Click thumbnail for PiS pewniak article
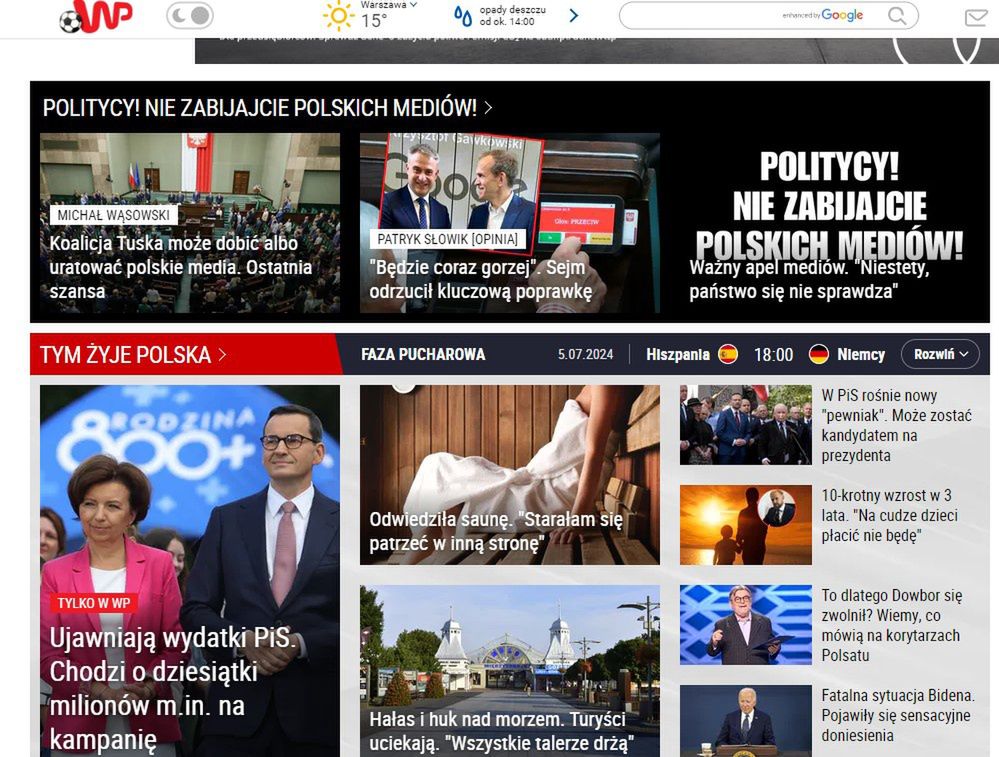The height and width of the screenshot is (757, 999). (x=745, y=424)
